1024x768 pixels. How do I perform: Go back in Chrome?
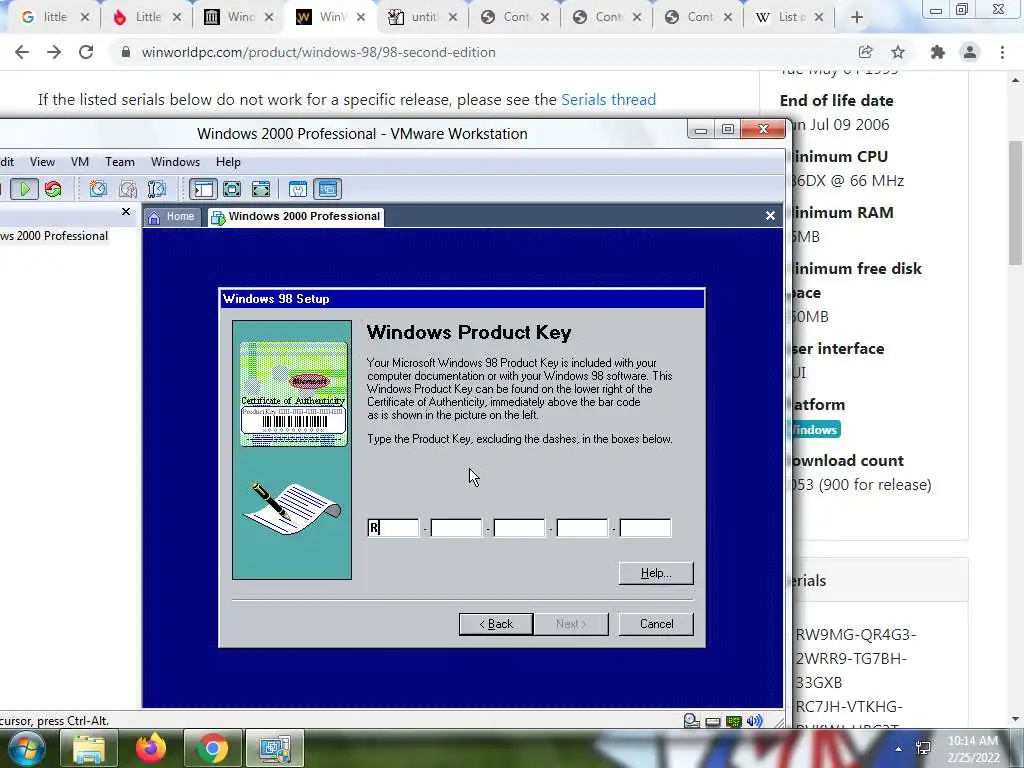pyautogui.click(x=22, y=52)
